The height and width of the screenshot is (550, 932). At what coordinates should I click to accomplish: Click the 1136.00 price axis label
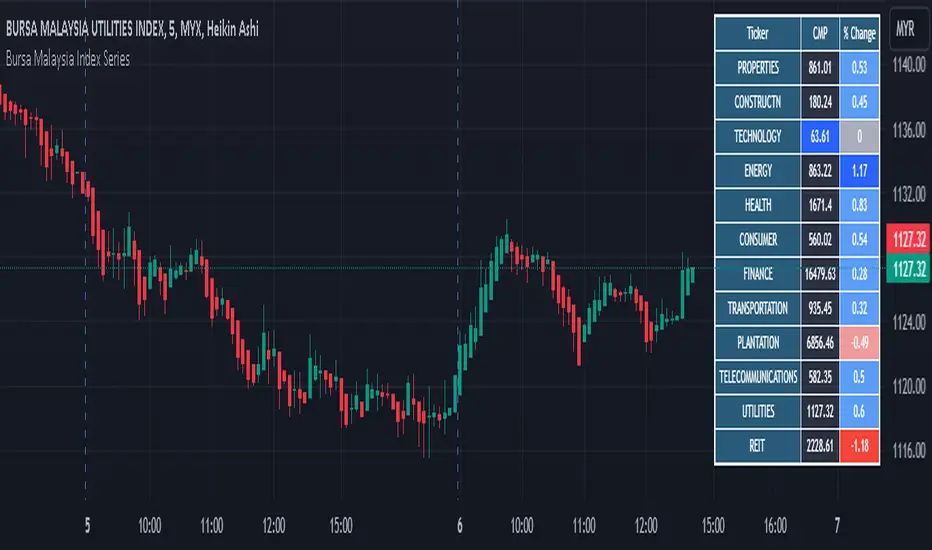tap(909, 130)
